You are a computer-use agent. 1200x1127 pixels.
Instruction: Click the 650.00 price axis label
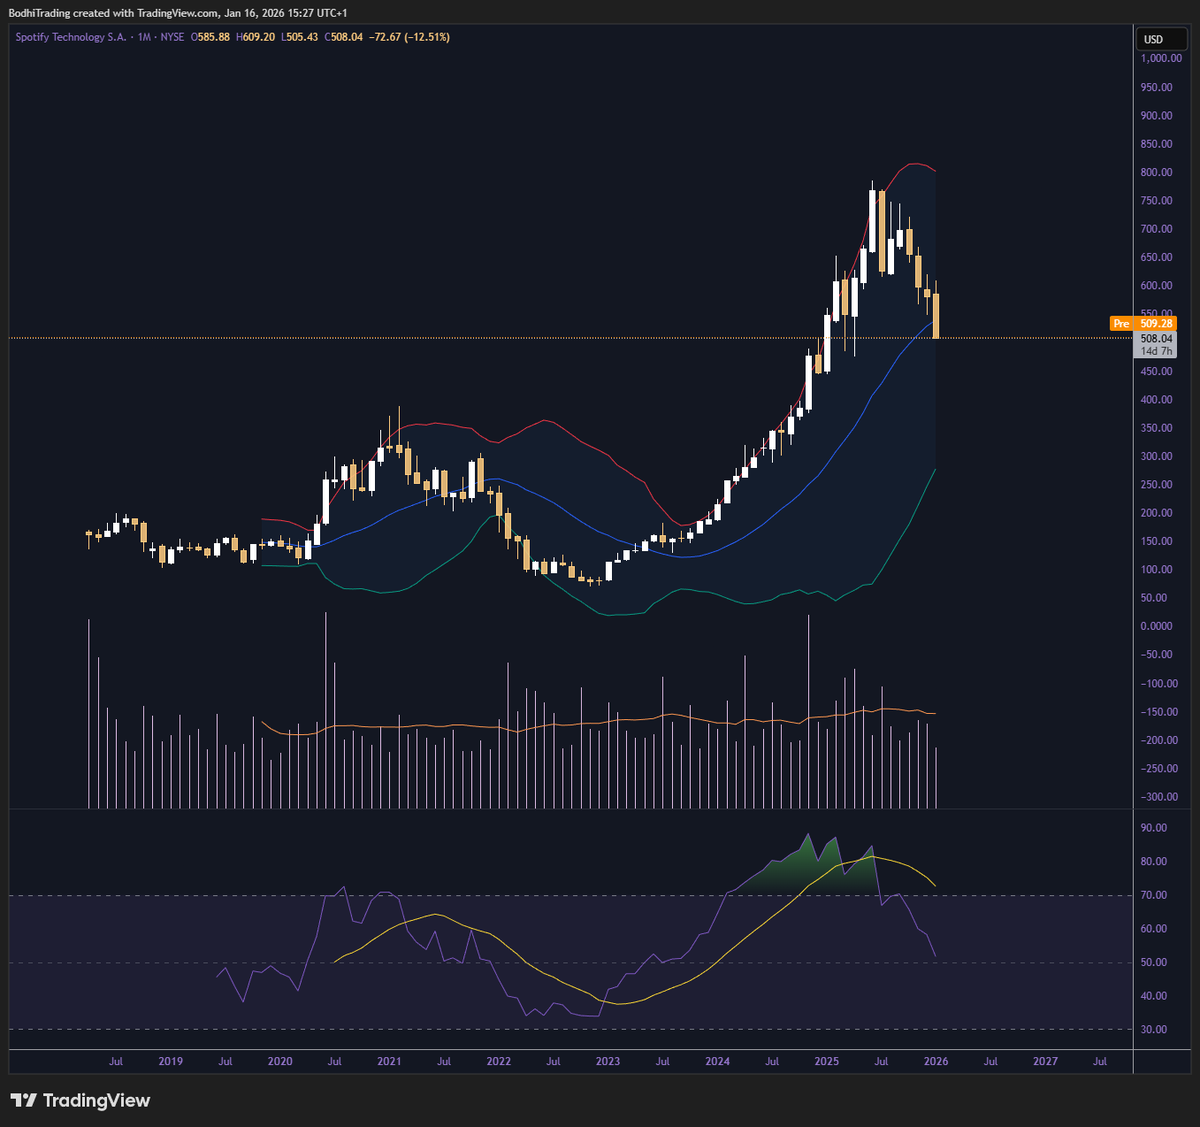pos(1157,258)
